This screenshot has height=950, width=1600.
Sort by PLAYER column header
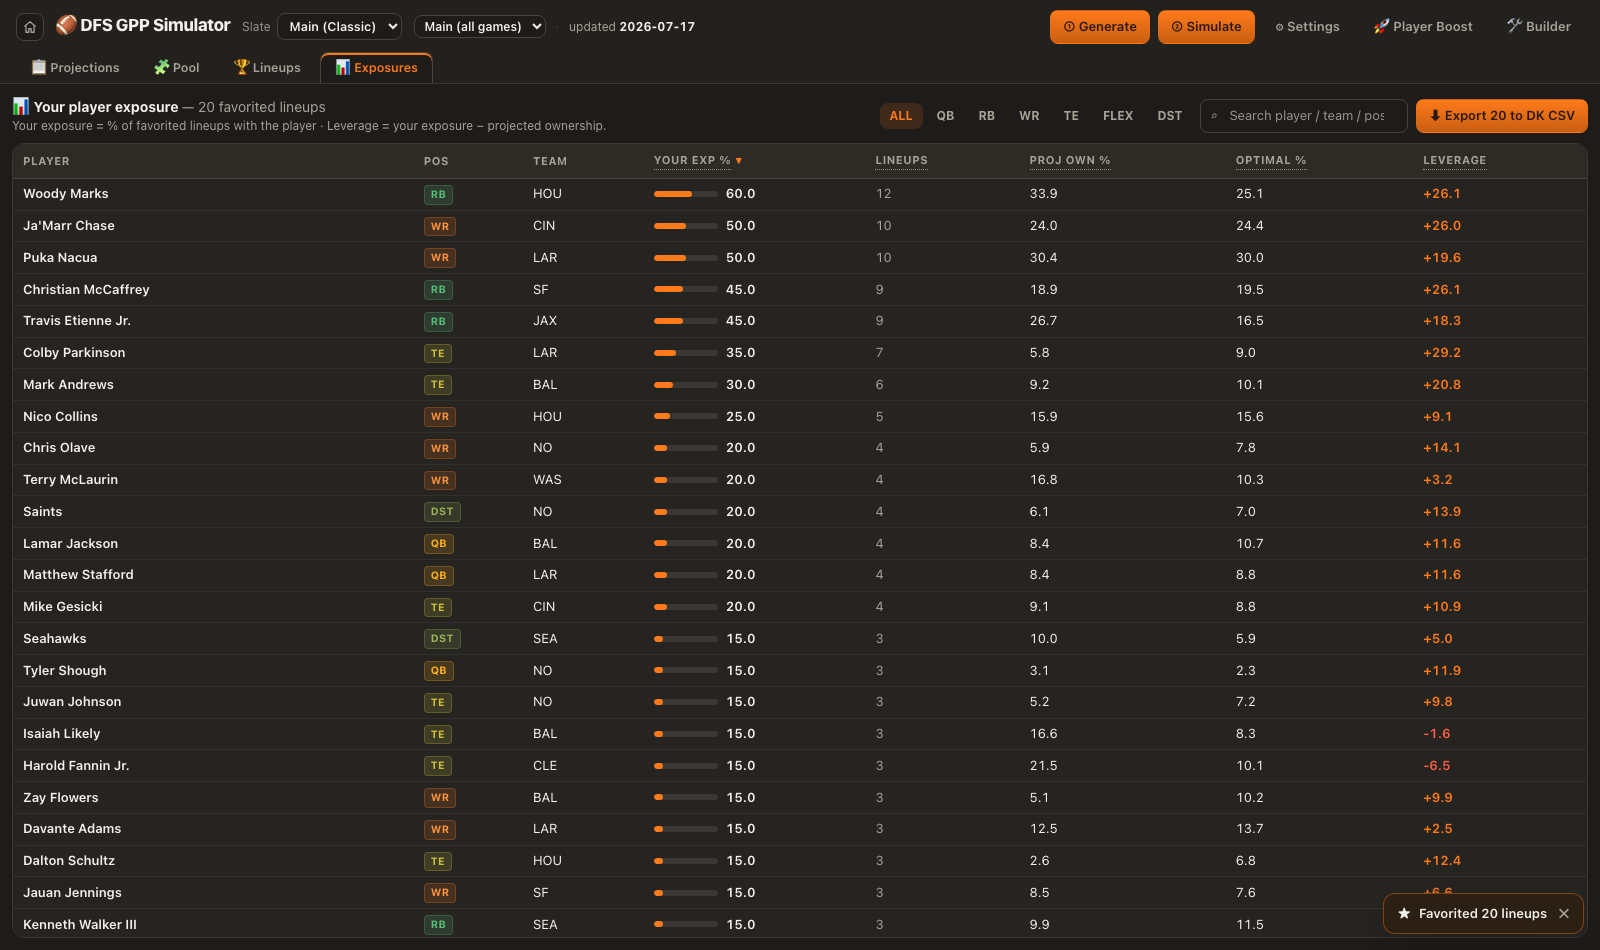(47, 161)
